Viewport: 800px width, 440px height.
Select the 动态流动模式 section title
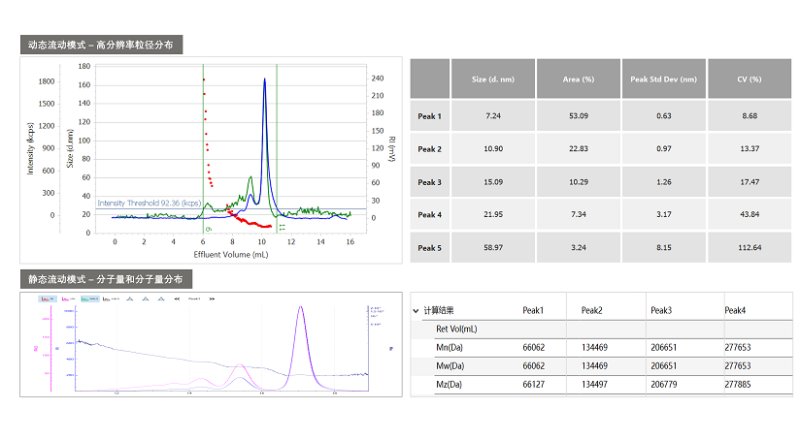click(x=102, y=45)
